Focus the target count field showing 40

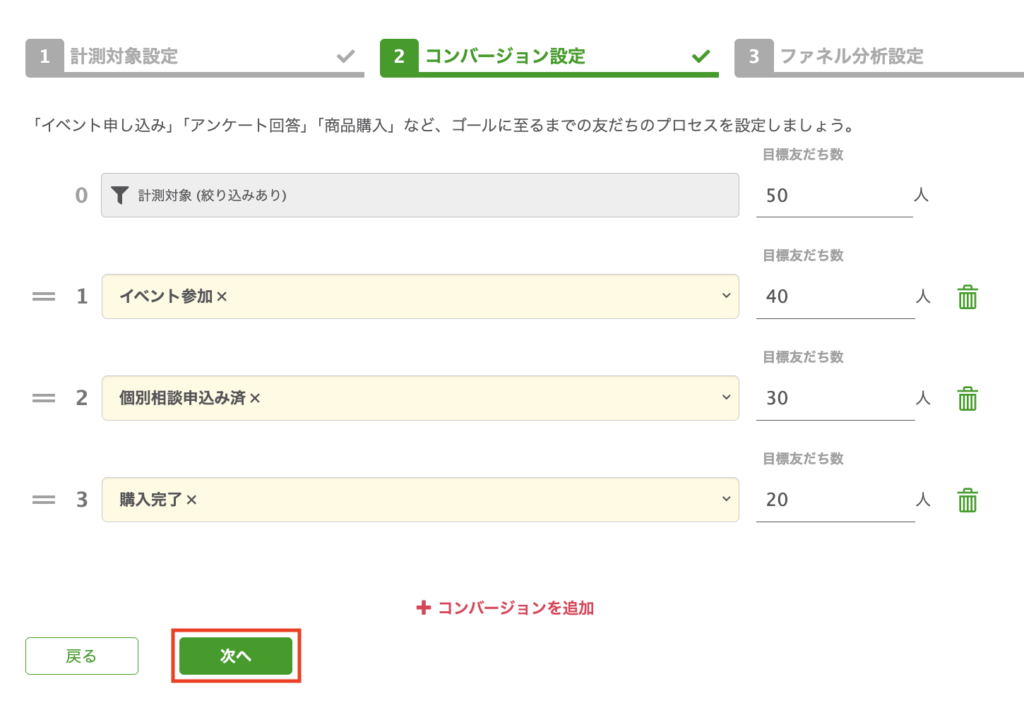pos(834,297)
